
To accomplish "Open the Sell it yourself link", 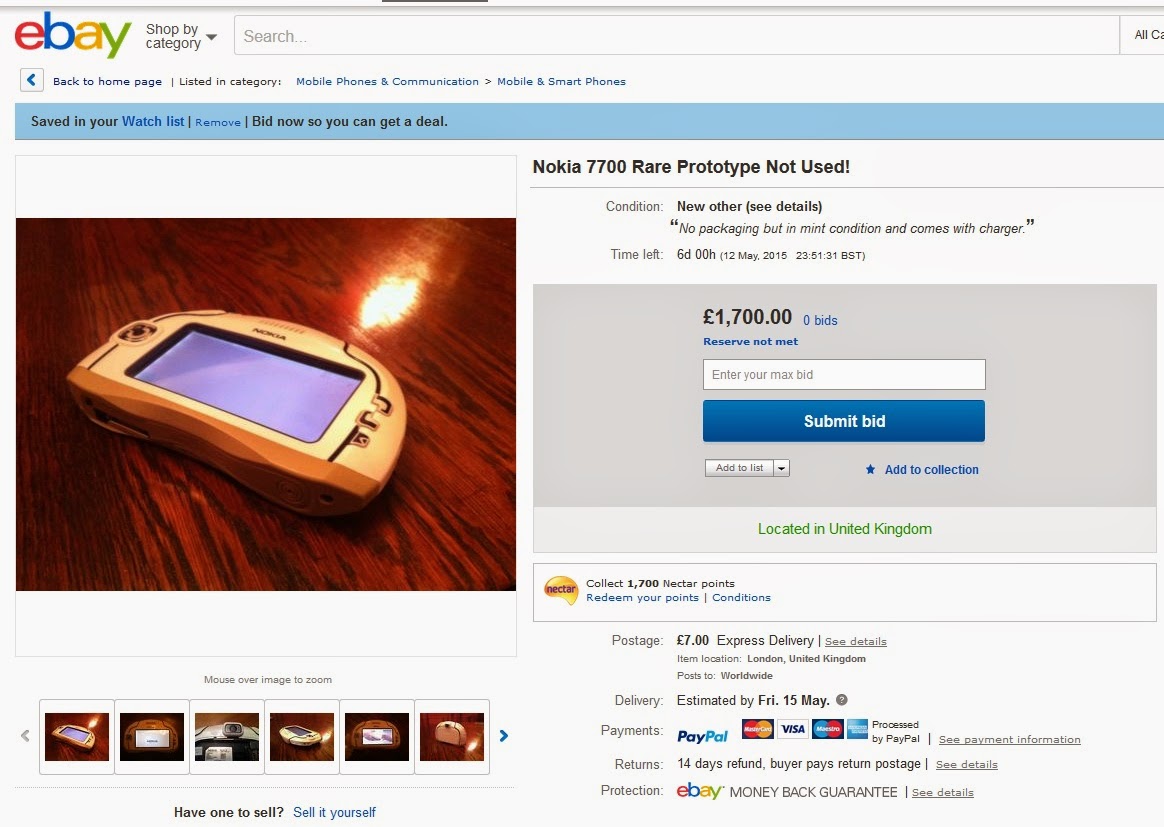I will pyautogui.click(x=334, y=812).
